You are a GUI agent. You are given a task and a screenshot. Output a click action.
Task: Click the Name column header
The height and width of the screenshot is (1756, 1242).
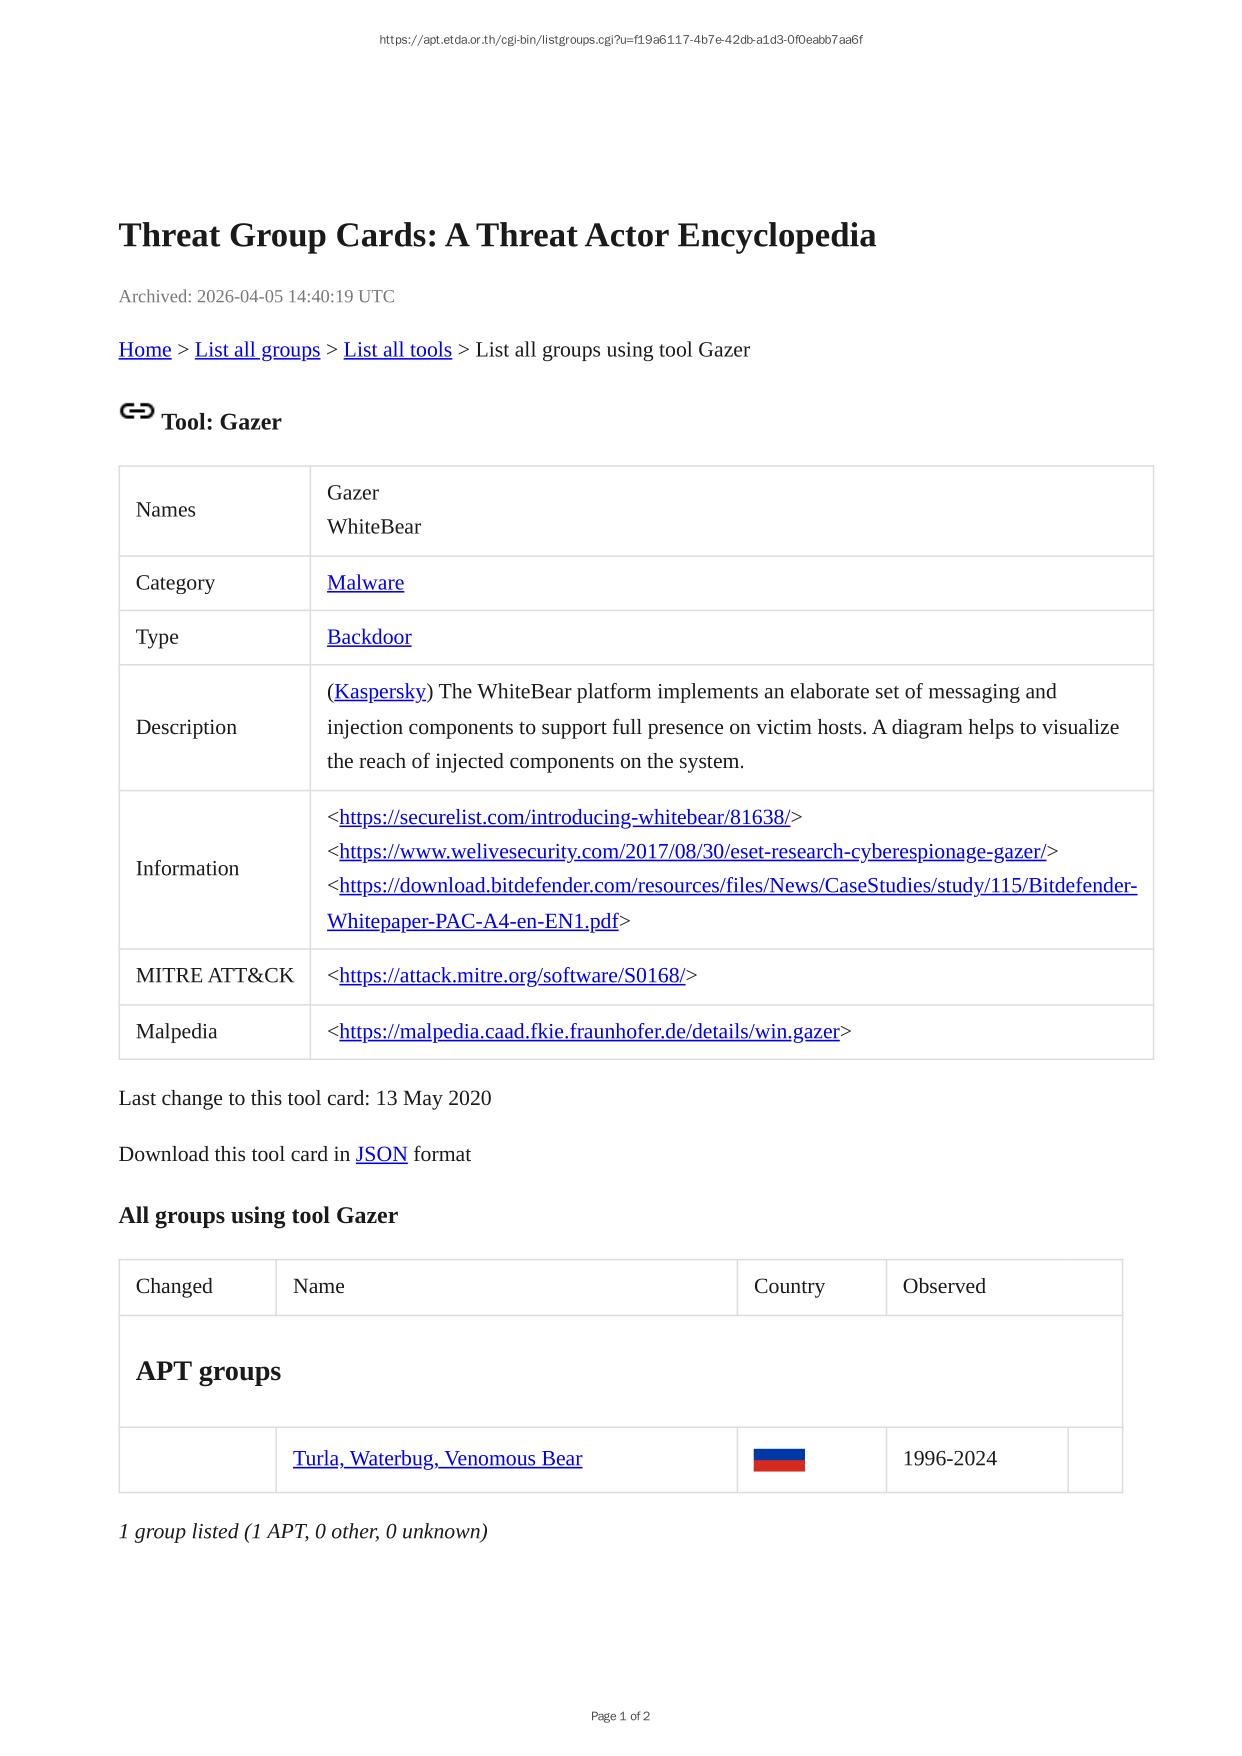[x=319, y=1287]
